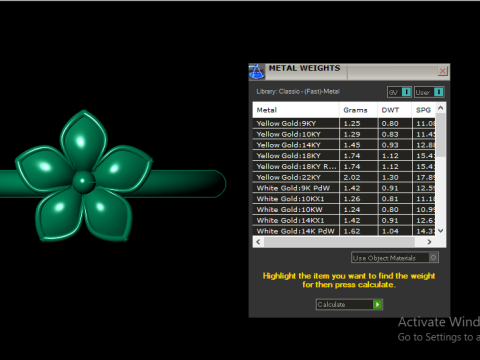The image size is (480, 360).
Task: Click the DWT column header
Action: [395, 110]
